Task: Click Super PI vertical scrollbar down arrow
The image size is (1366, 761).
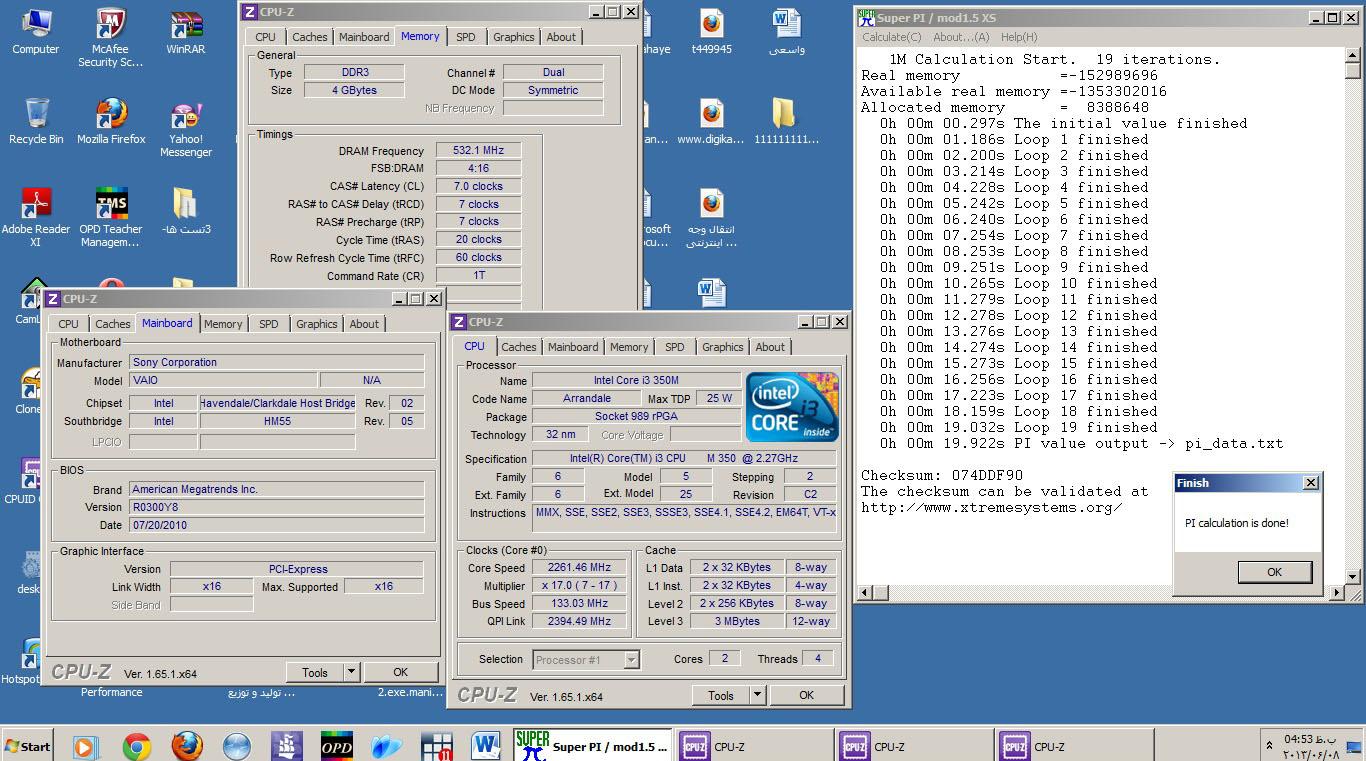Action: (1352, 577)
